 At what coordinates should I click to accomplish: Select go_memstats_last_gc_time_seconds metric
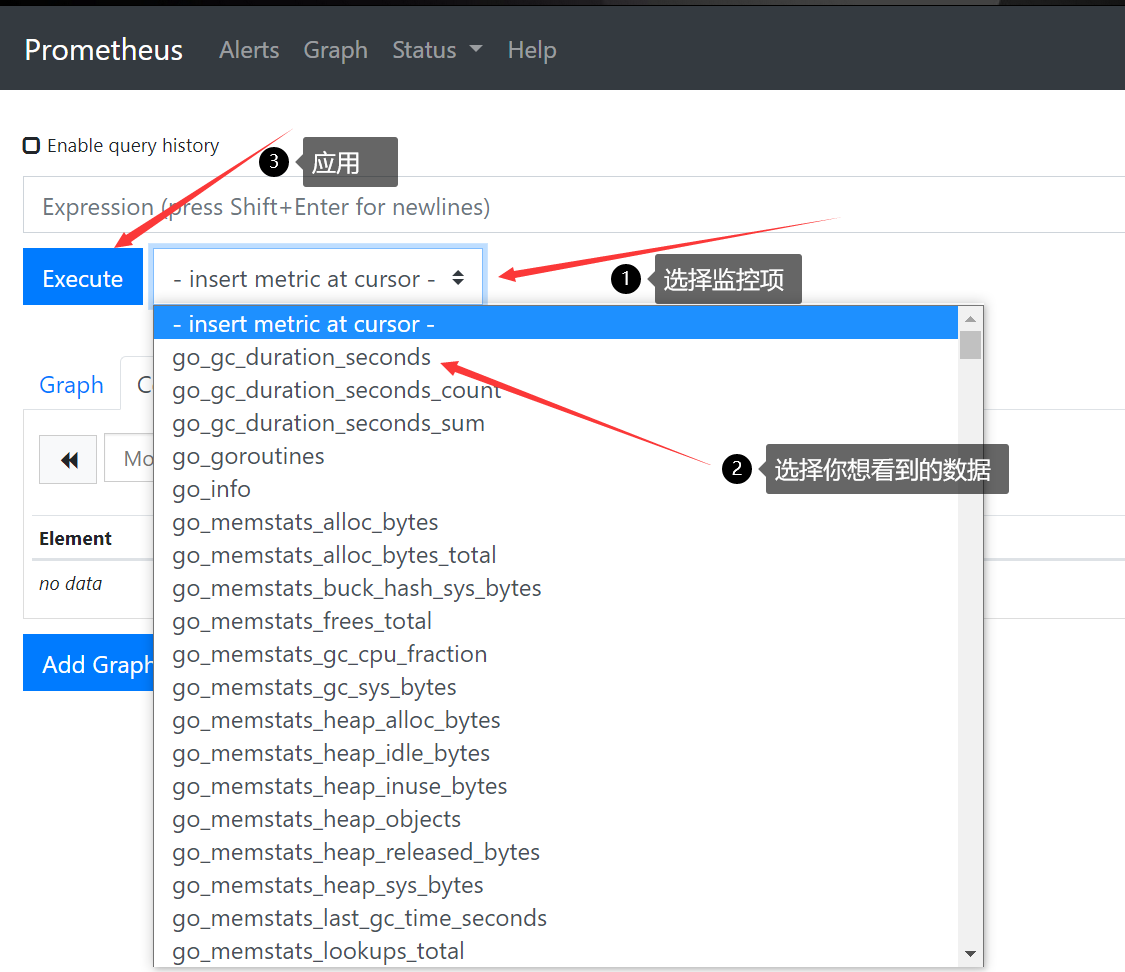556,917
